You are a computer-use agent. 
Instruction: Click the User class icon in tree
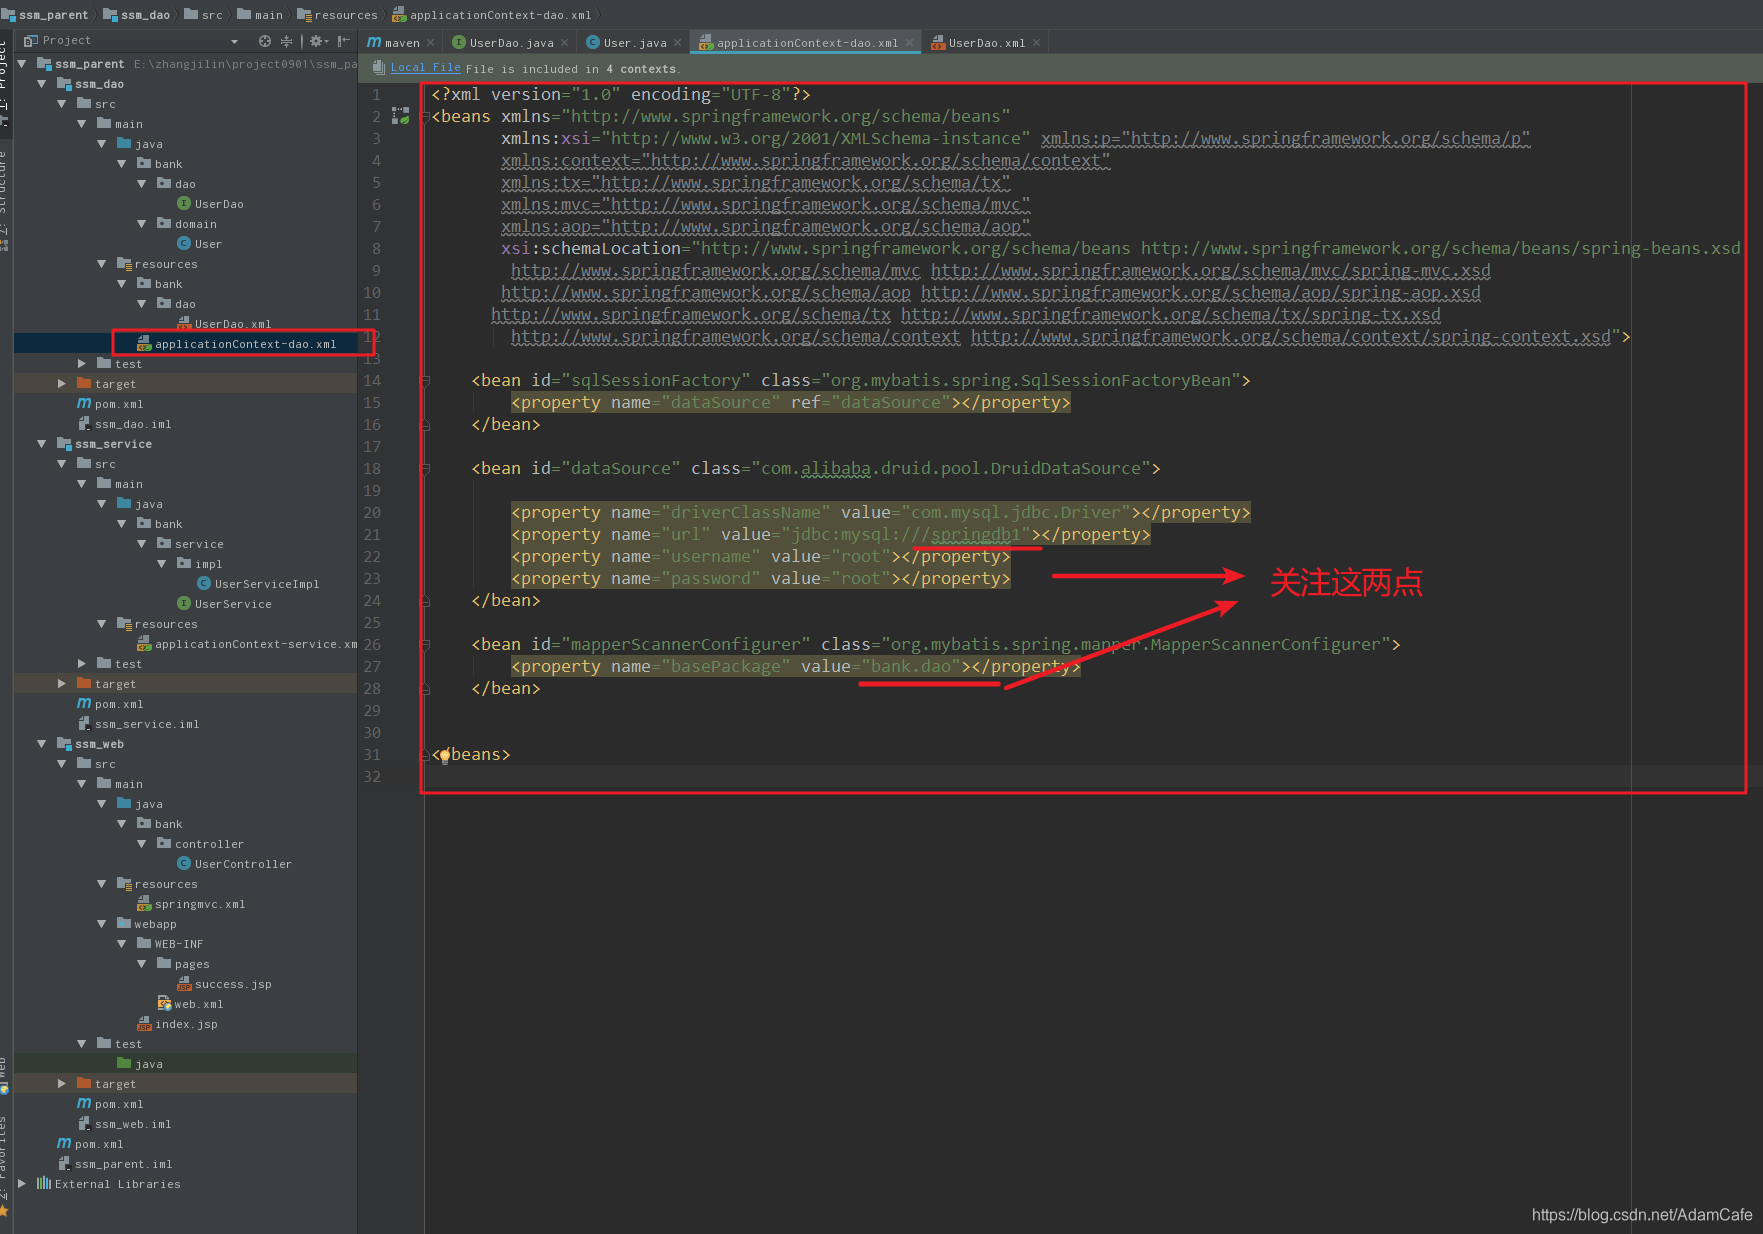click(184, 244)
